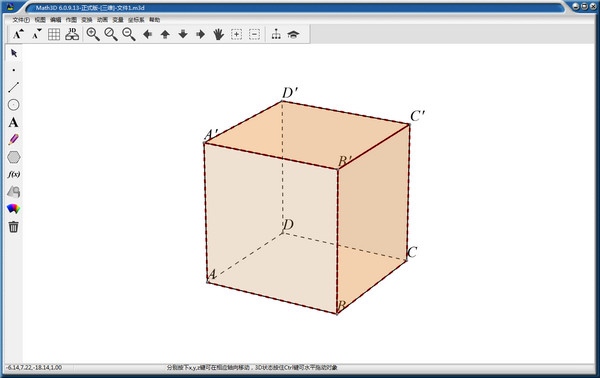Open the 视图 menu
The width and height of the screenshot is (600, 378).
[x=40, y=20]
